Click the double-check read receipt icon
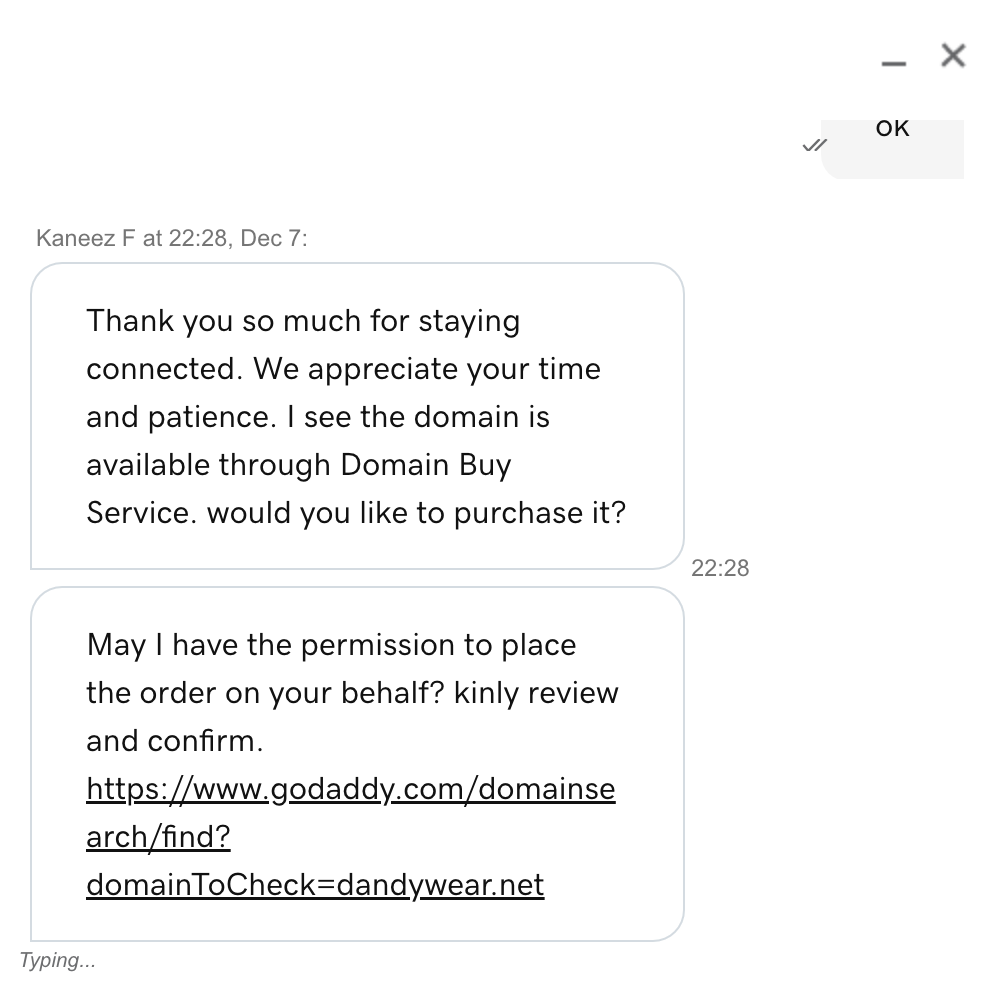The height and width of the screenshot is (992, 984). 815,146
